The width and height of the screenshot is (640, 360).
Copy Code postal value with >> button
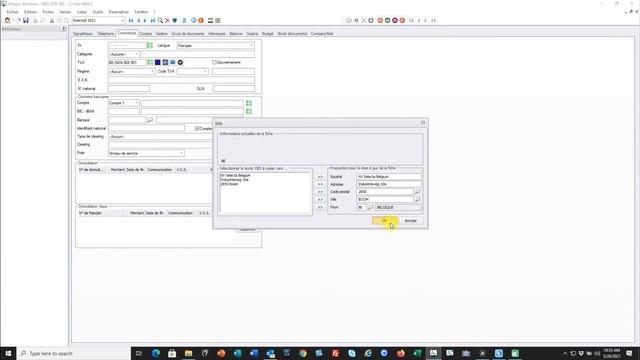[320, 192]
